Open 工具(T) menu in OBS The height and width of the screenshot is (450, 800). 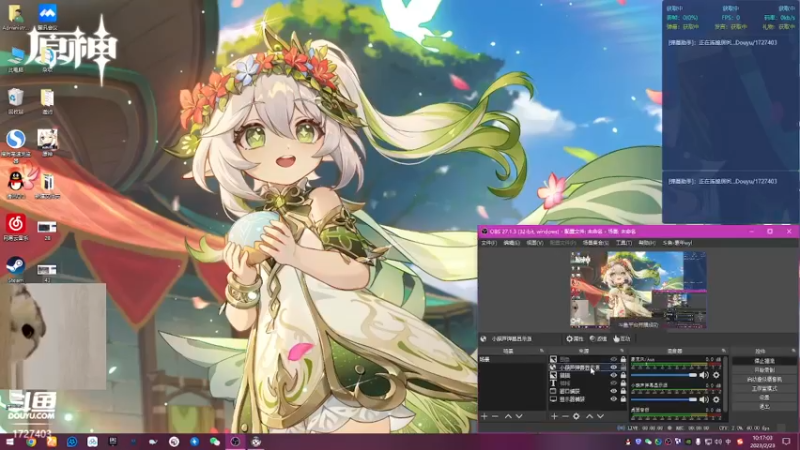tap(623, 243)
